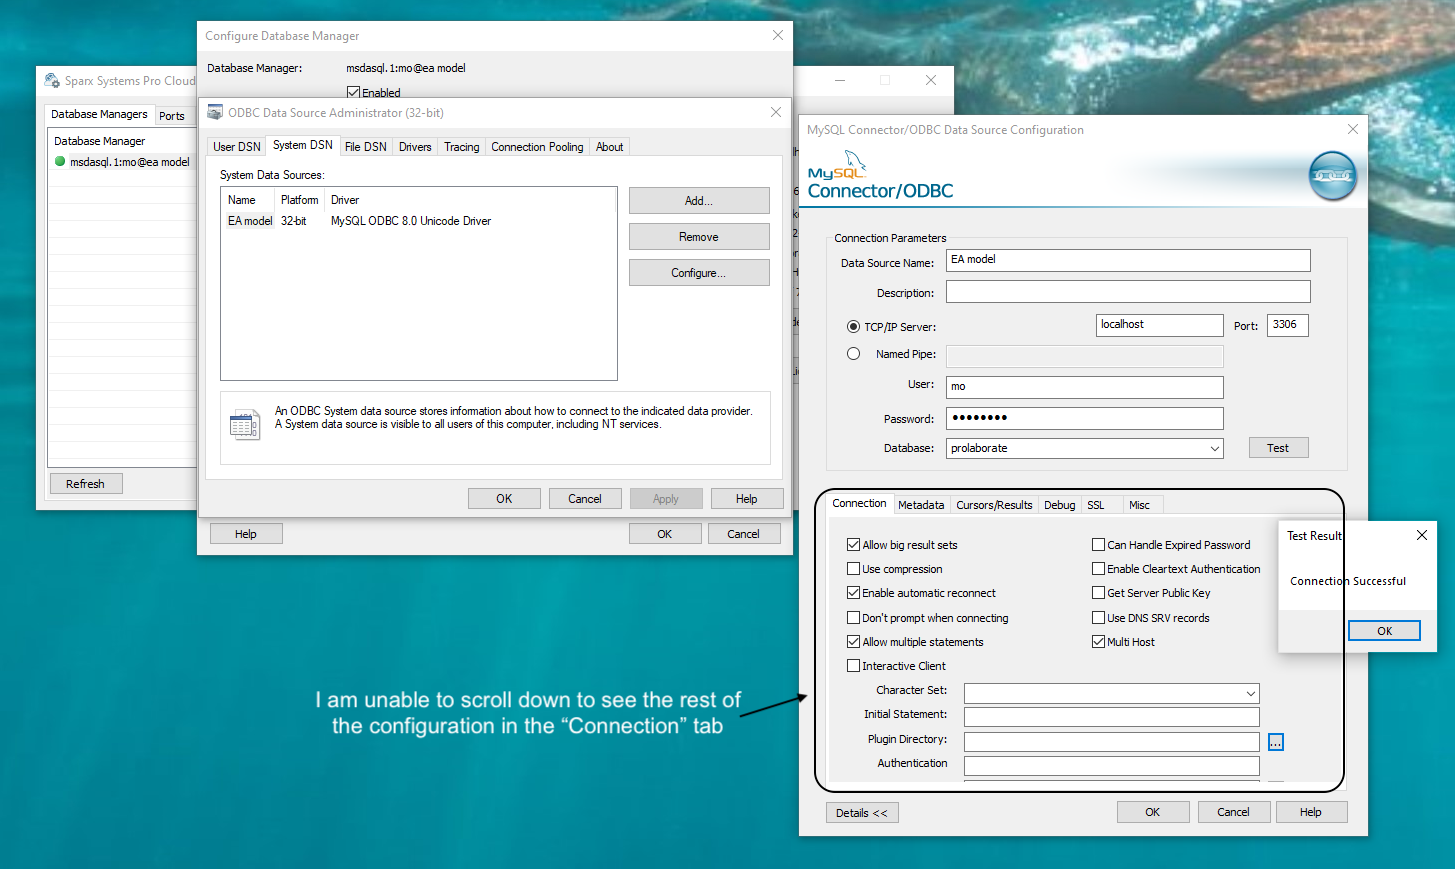Toggle the Enabled checkbox in Configure Database Manager
This screenshot has width=1455, height=869.
(353, 93)
